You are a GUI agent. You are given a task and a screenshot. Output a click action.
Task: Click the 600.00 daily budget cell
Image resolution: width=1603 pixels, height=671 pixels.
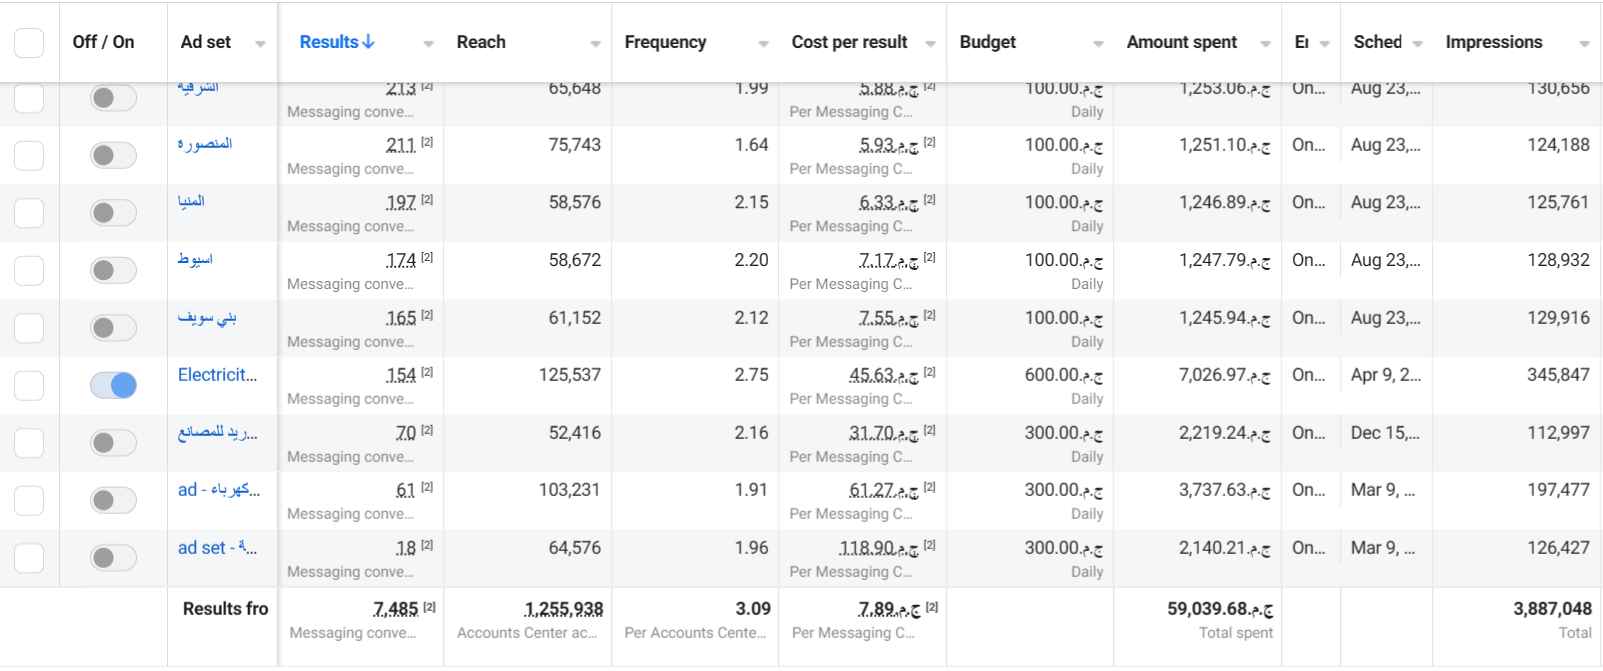[x=1030, y=385]
